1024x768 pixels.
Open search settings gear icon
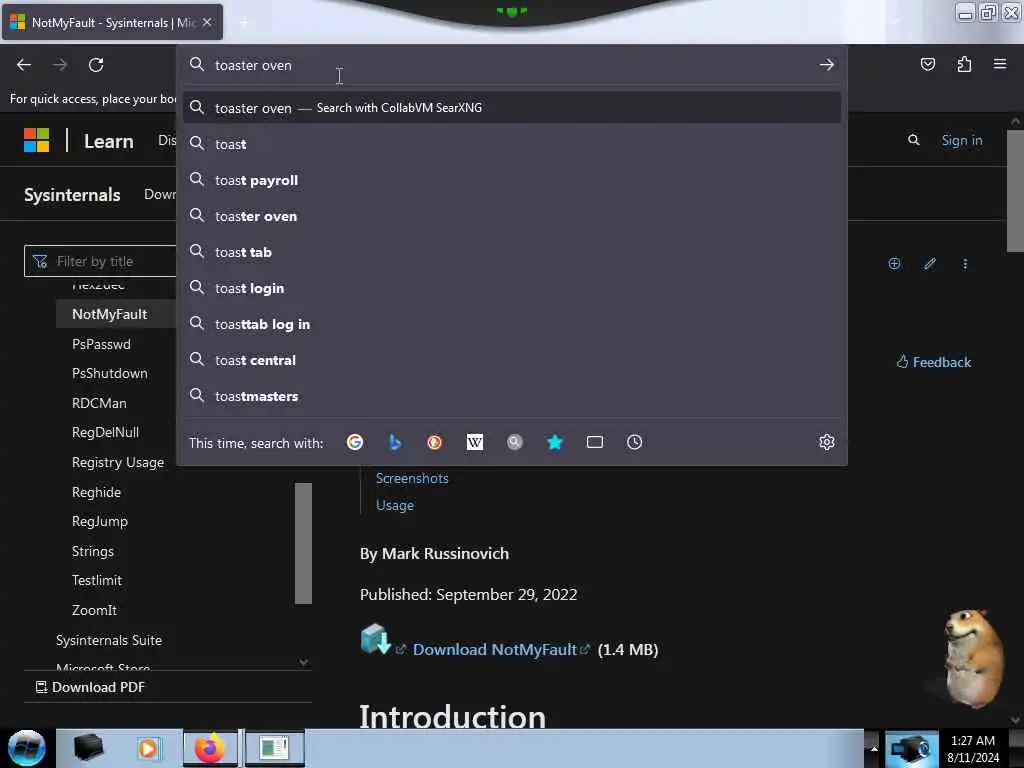coord(827,442)
